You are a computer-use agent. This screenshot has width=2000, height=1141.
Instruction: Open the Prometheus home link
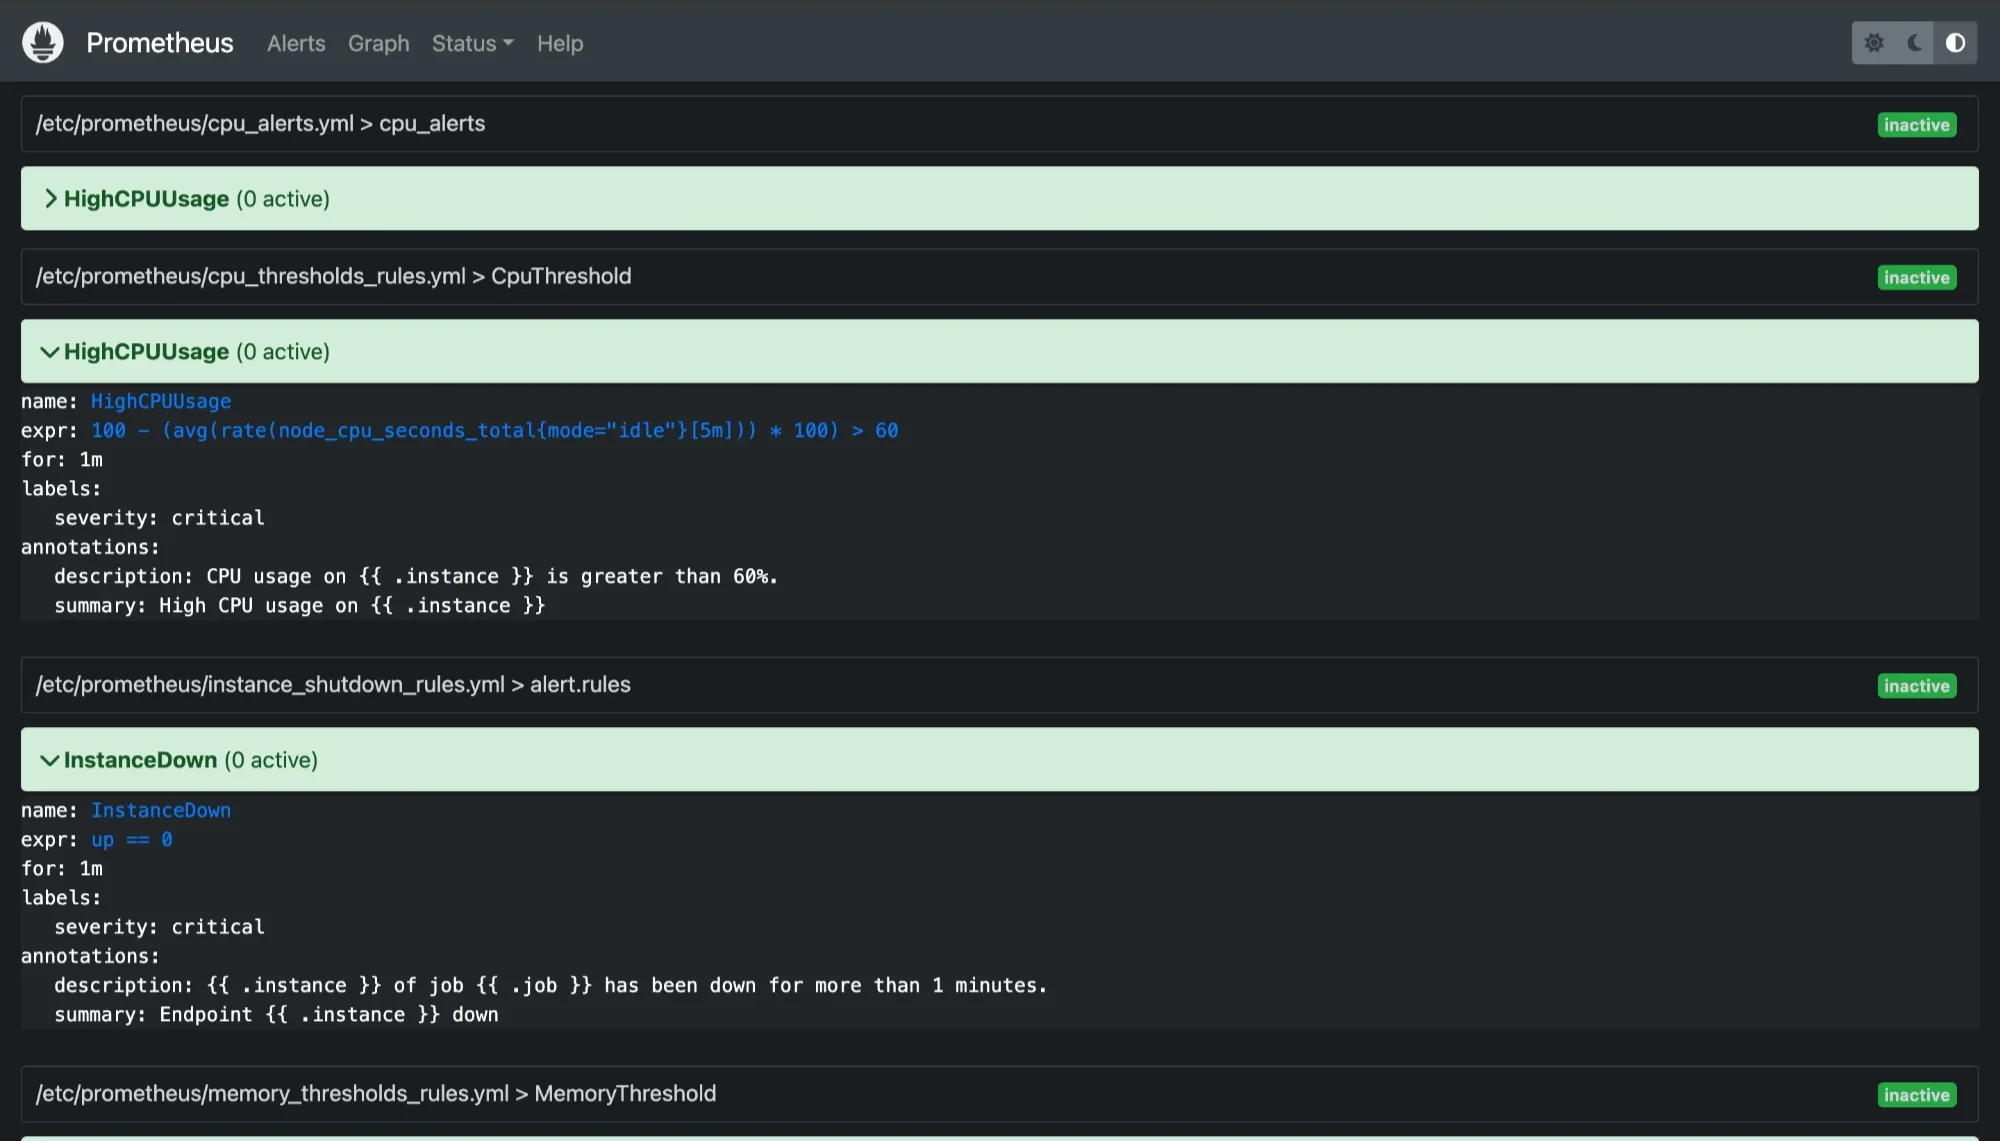pyautogui.click(x=160, y=43)
